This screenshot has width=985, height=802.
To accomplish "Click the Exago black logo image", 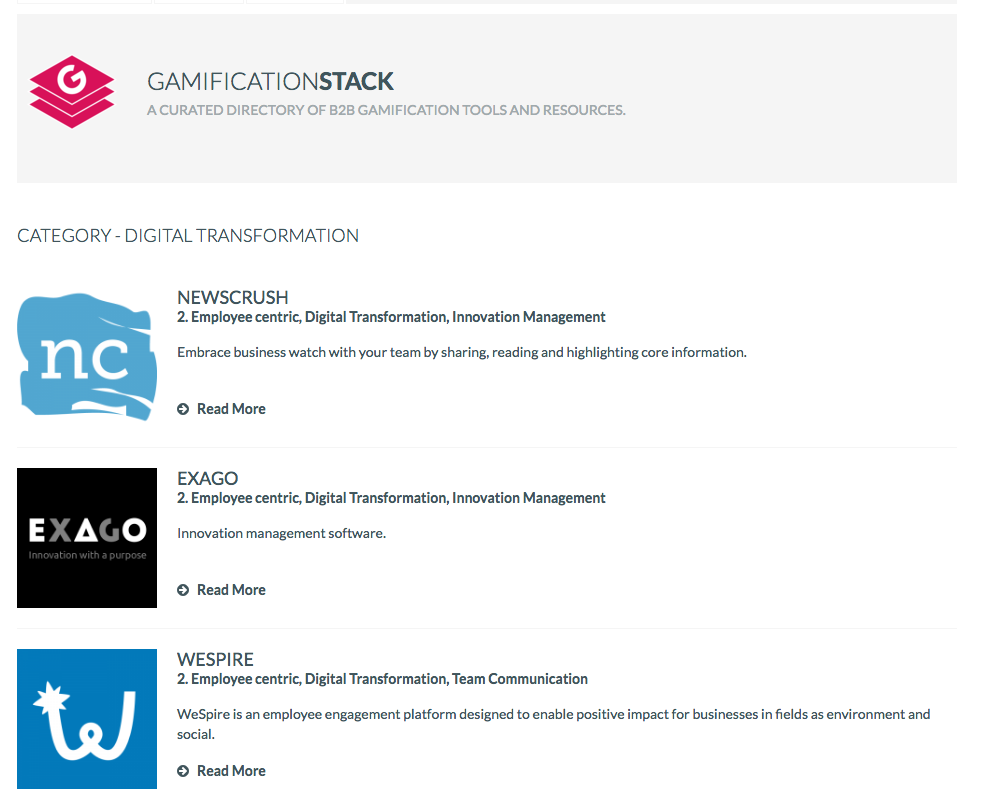I will pos(86,537).
